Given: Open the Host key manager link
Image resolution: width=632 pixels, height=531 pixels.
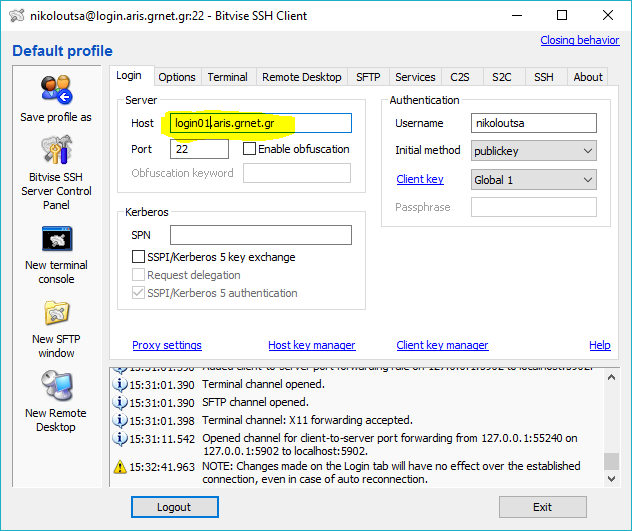Looking at the screenshot, I should click(x=311, y=345).
